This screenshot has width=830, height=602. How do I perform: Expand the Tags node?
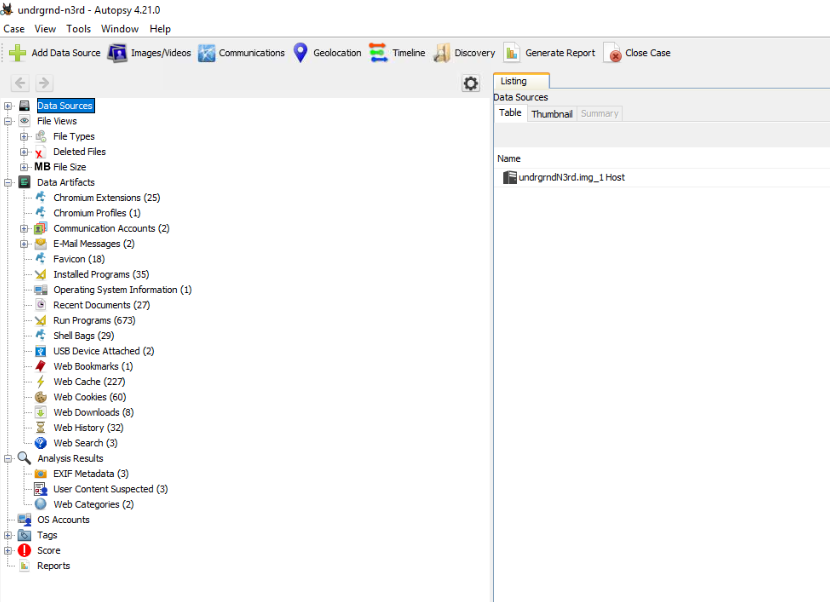pos(8,535)
